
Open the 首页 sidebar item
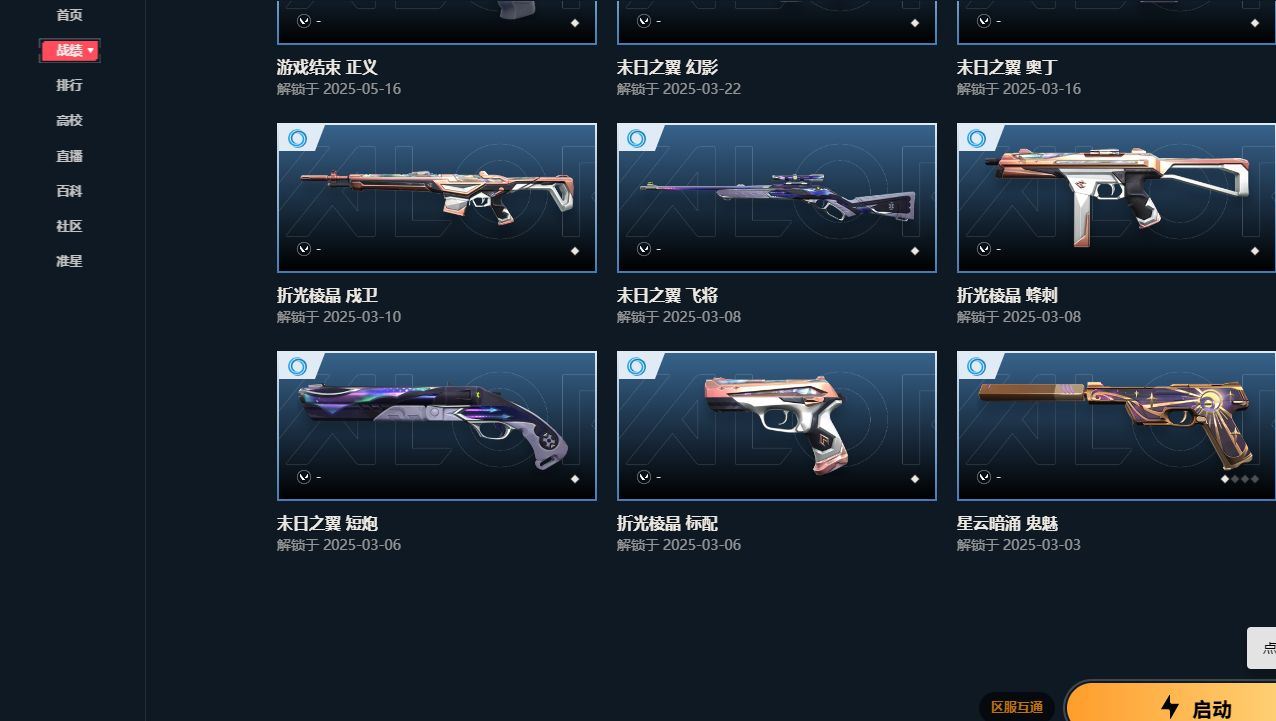[69, 15]
